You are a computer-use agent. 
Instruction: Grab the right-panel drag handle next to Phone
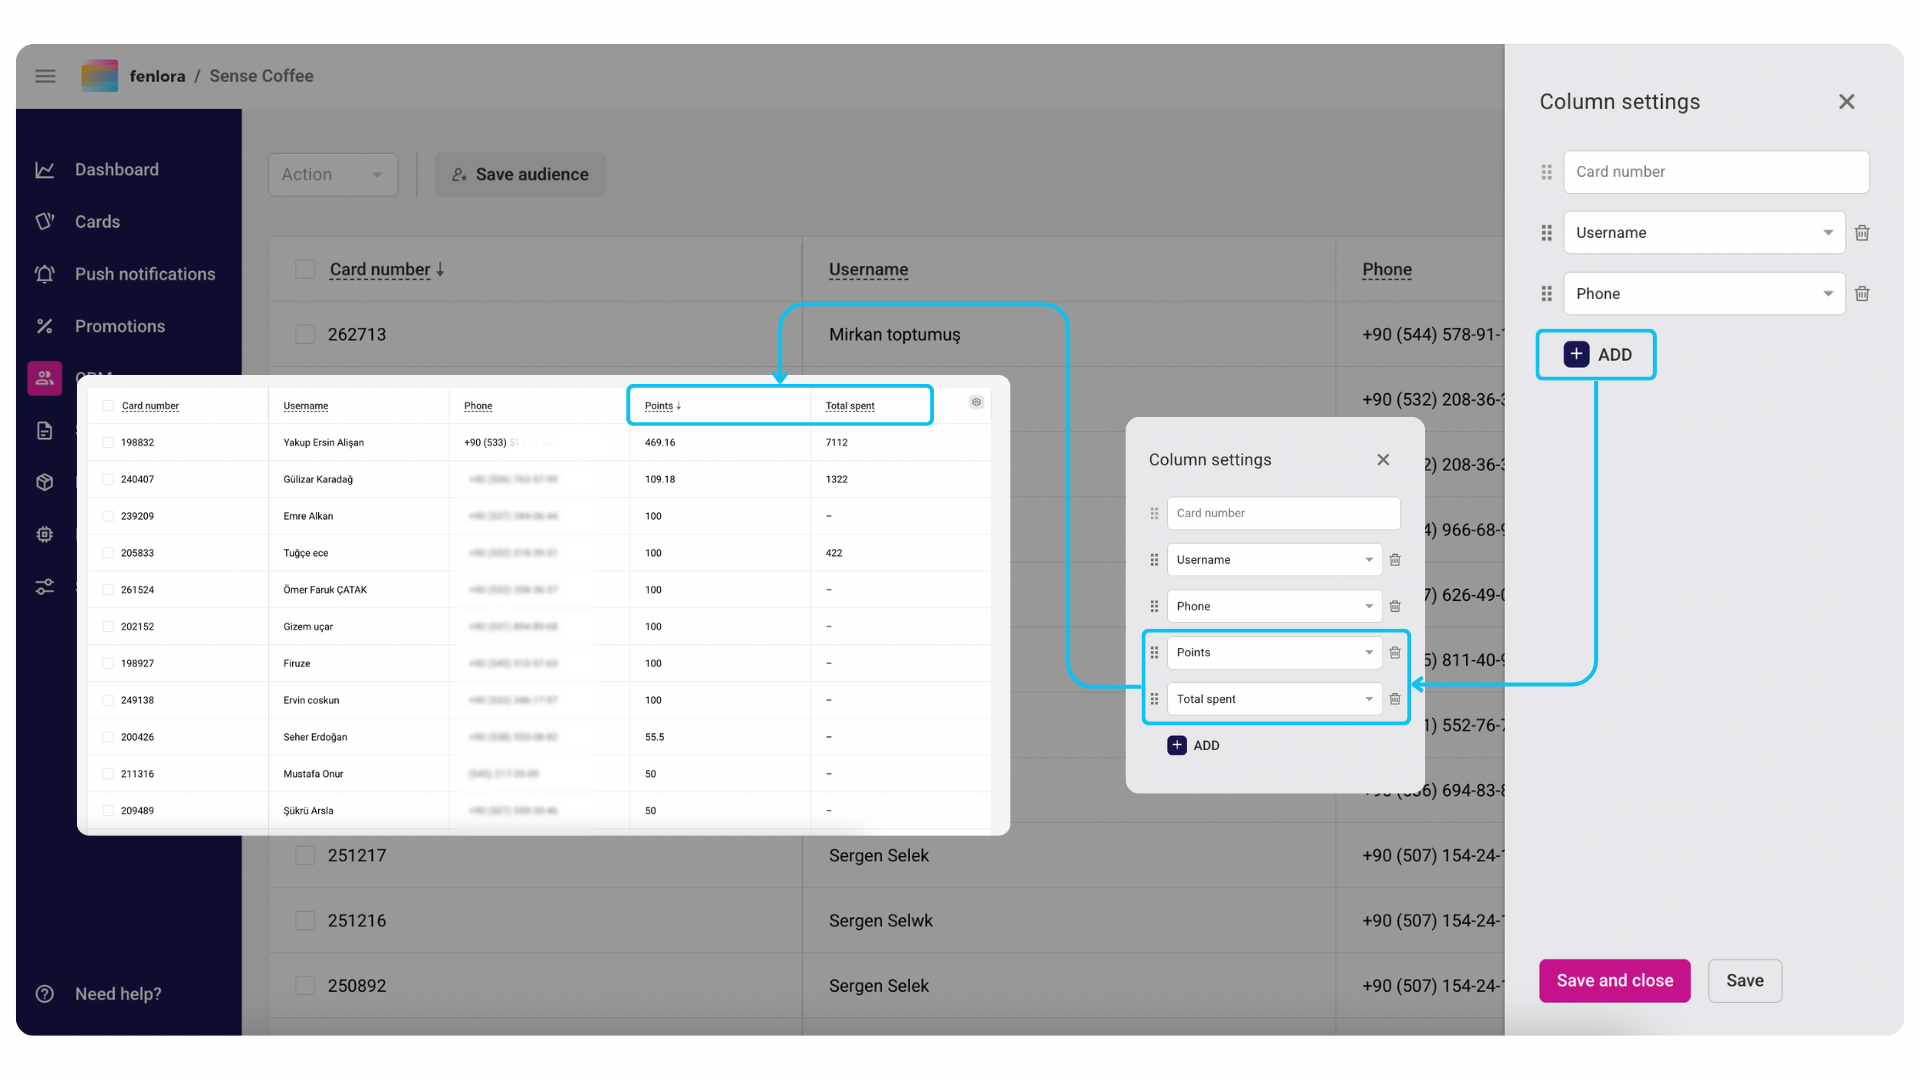(1547, 294)
